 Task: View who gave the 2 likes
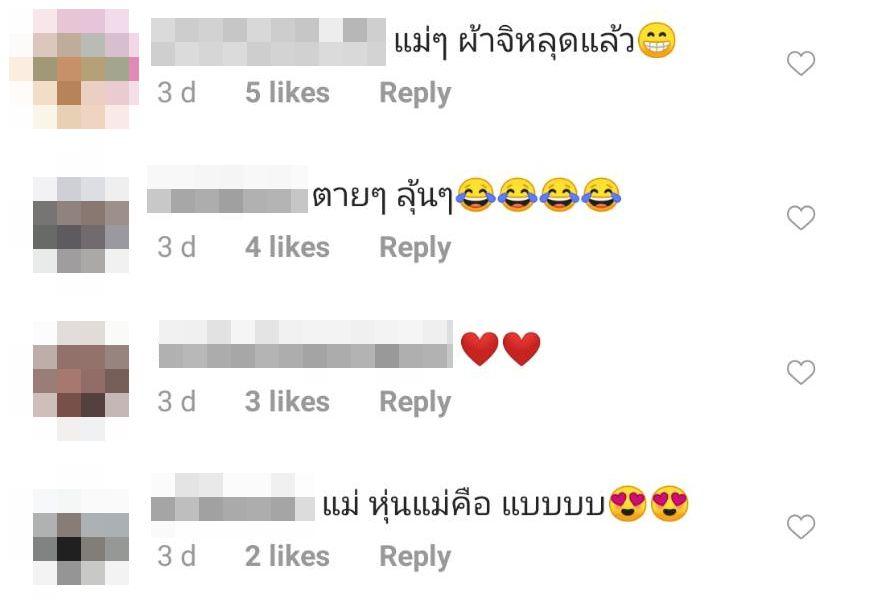(x=287, y=556)
